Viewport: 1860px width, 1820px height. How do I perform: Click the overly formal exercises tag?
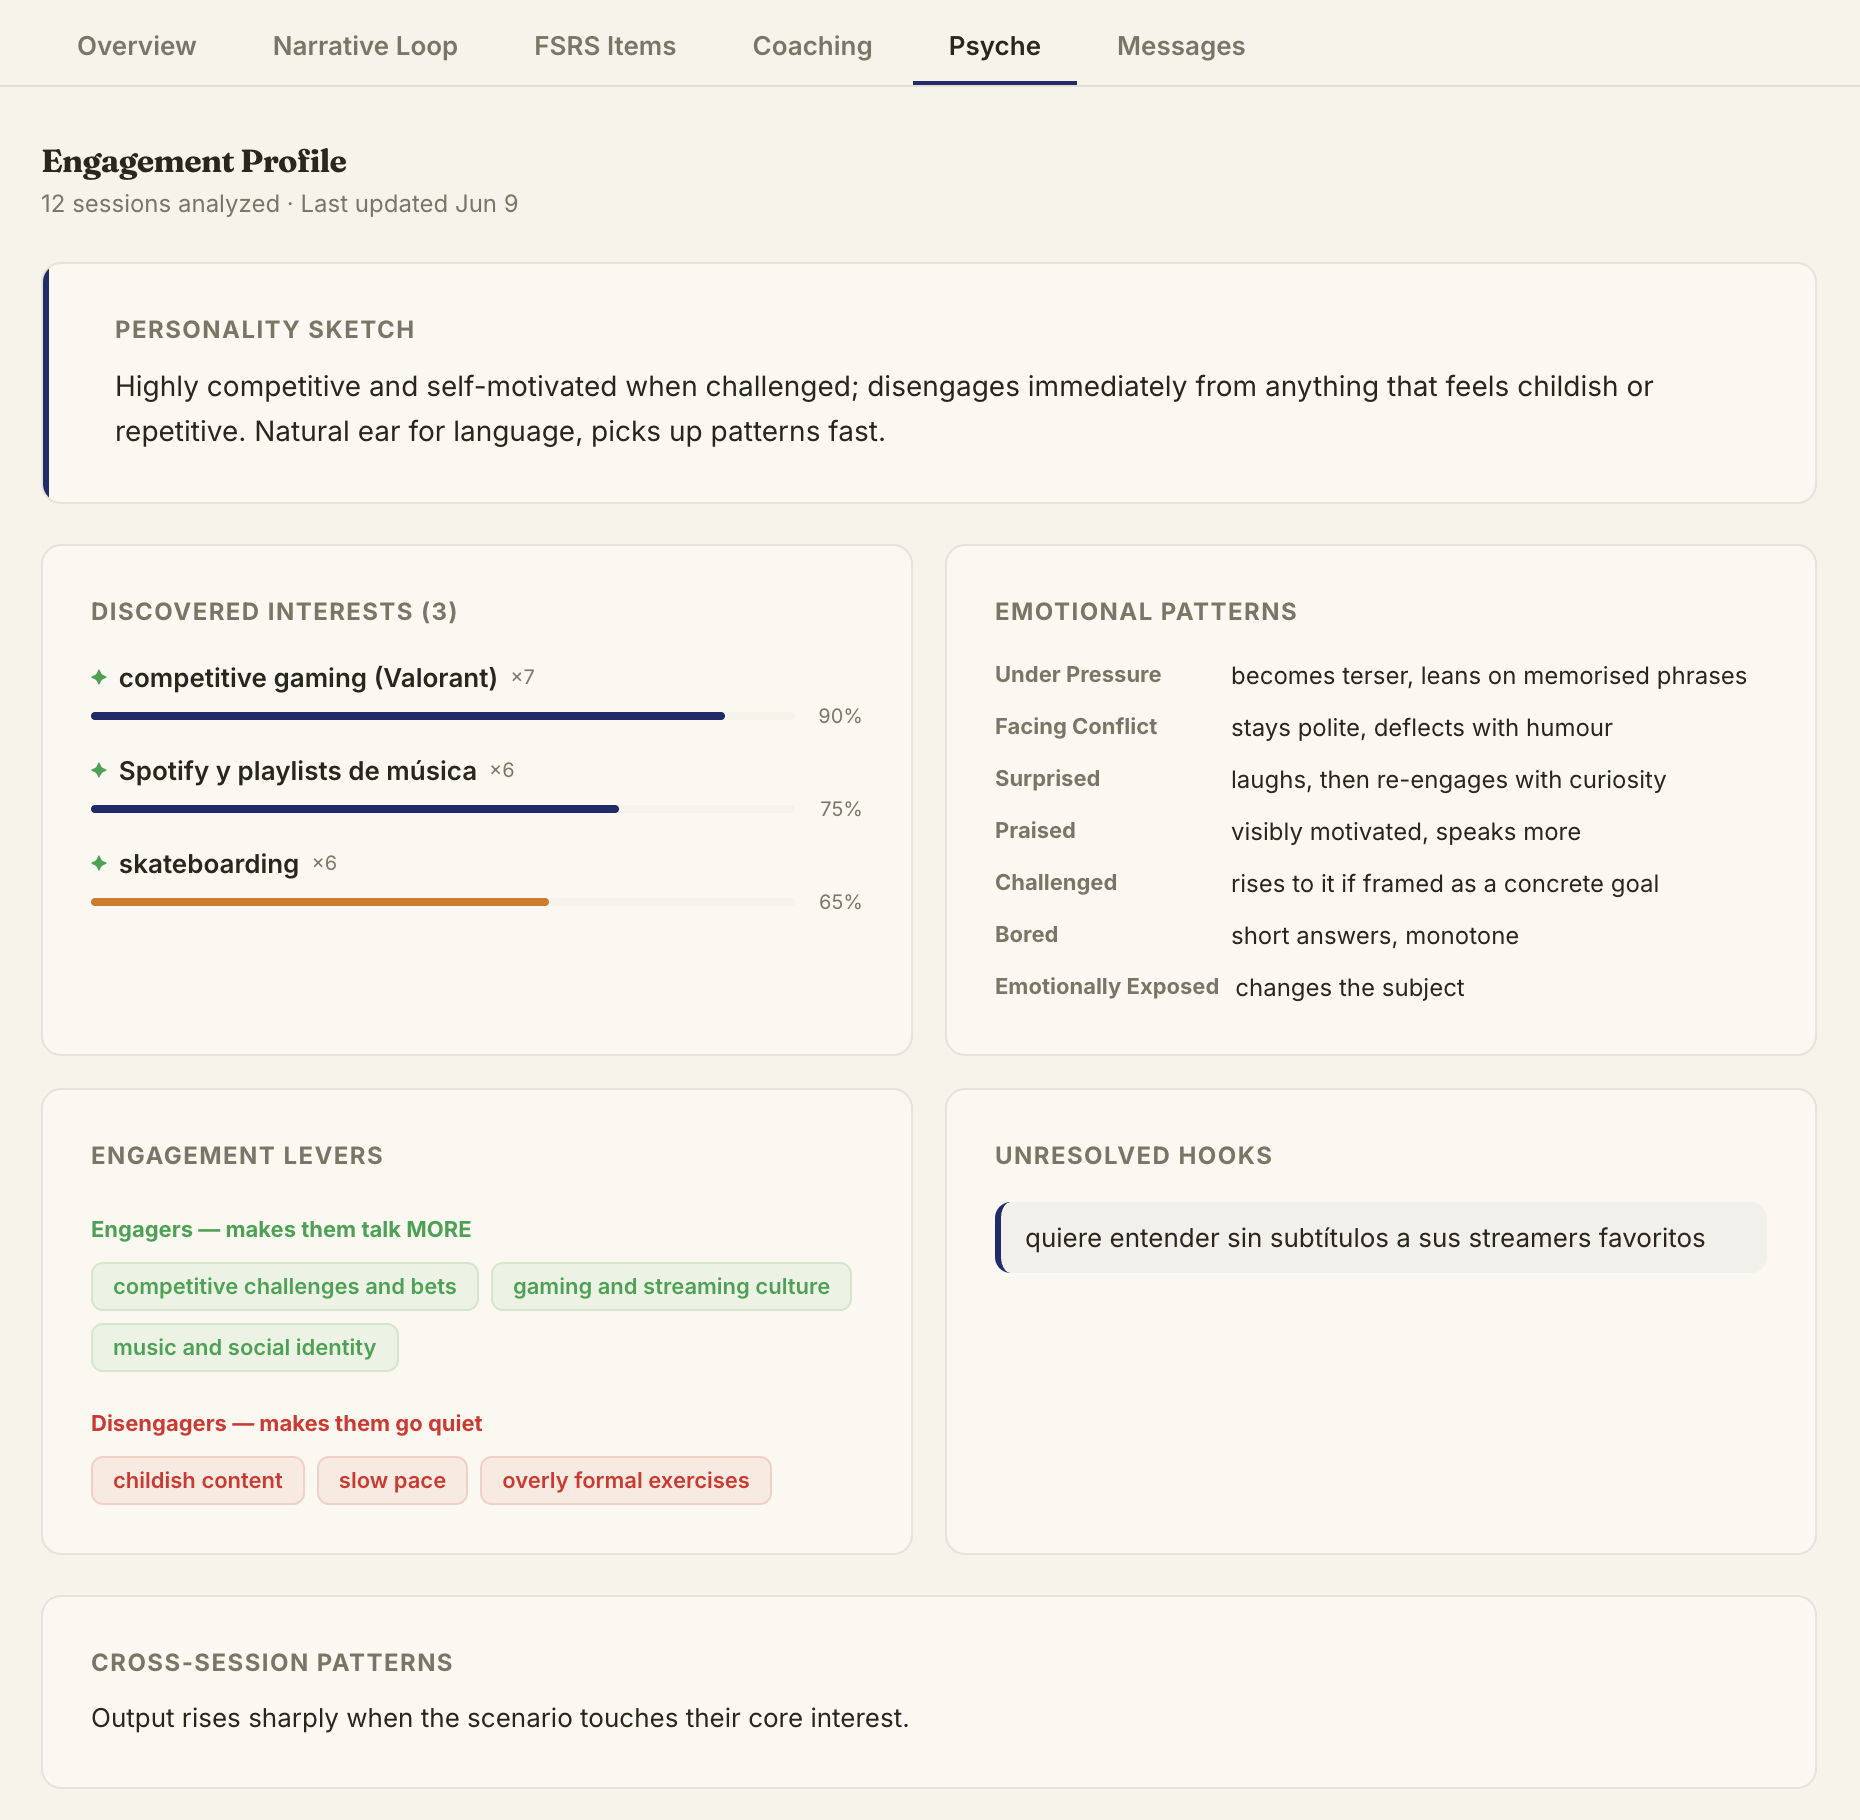626,1480
